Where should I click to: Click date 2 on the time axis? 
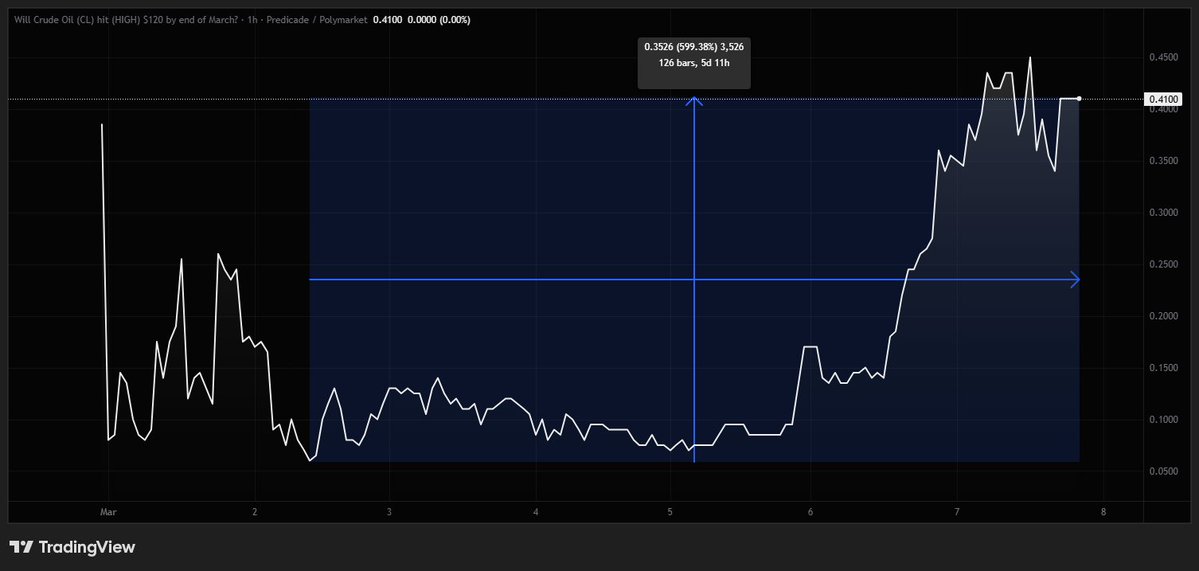point(255,512)
